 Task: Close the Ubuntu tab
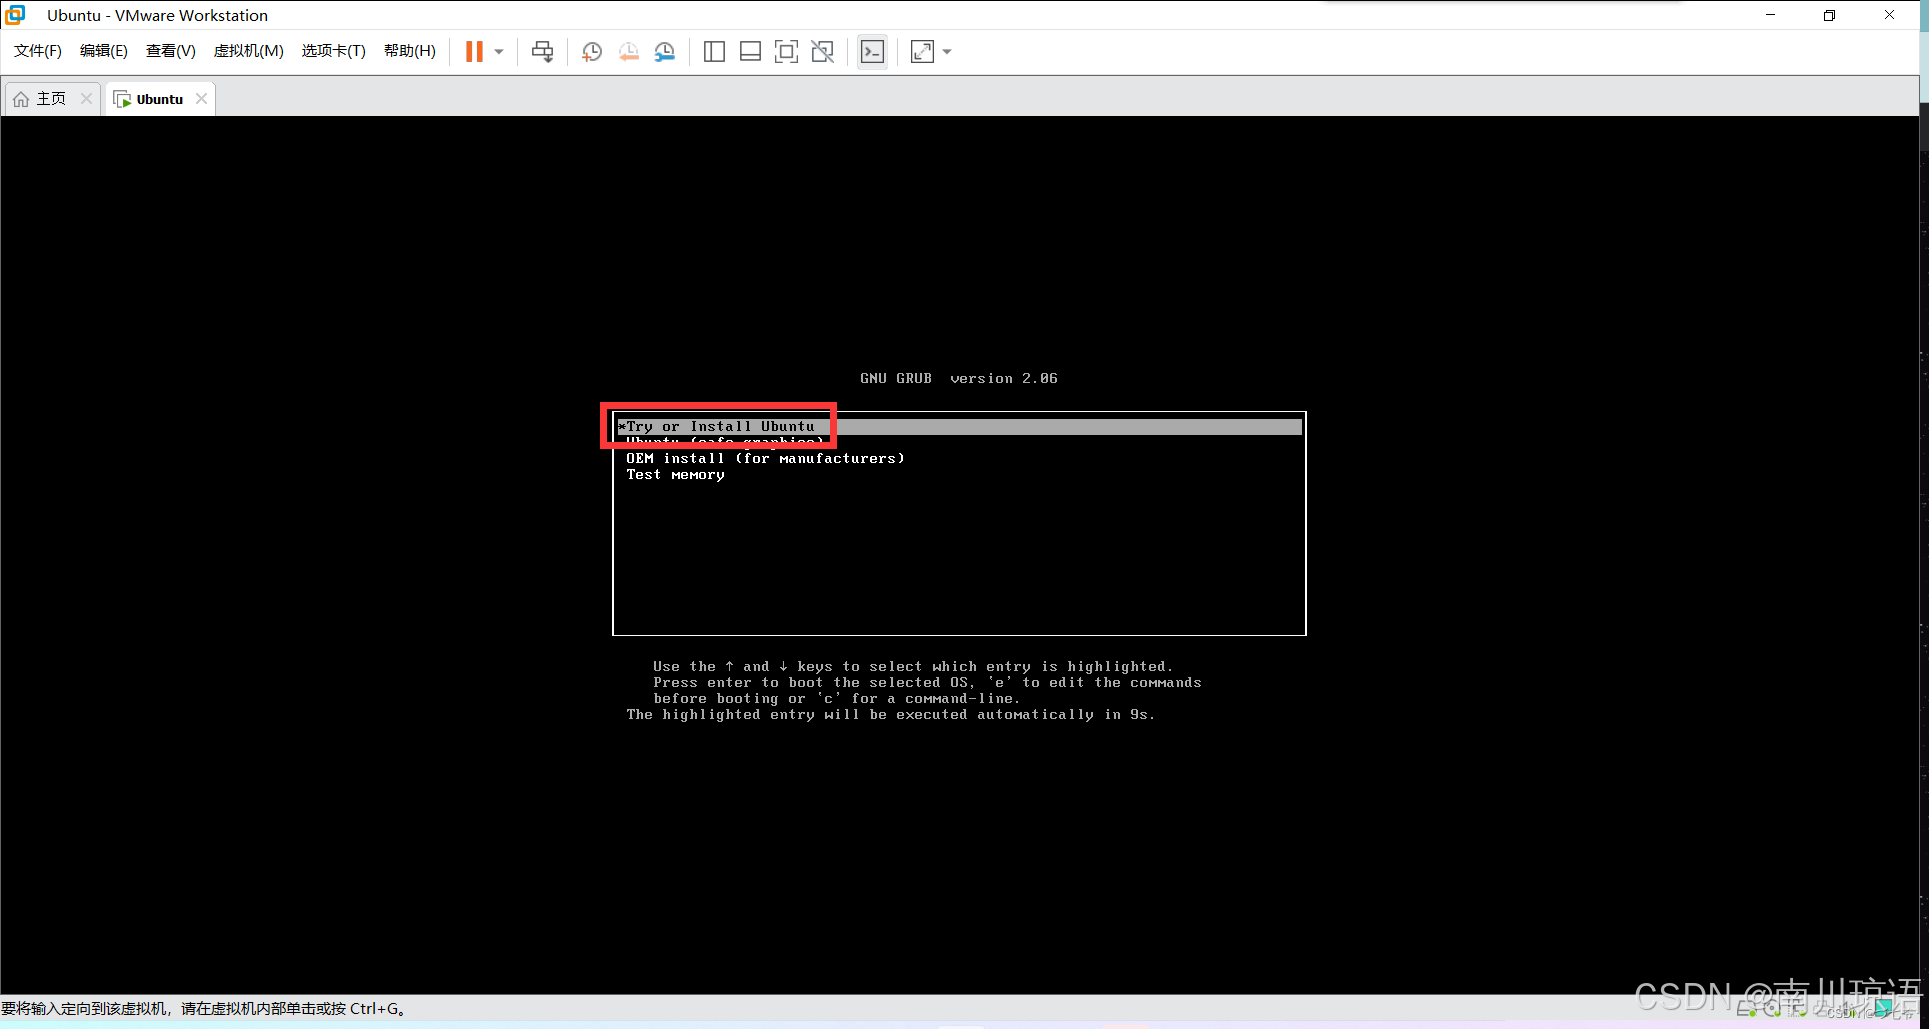point(202,98)
